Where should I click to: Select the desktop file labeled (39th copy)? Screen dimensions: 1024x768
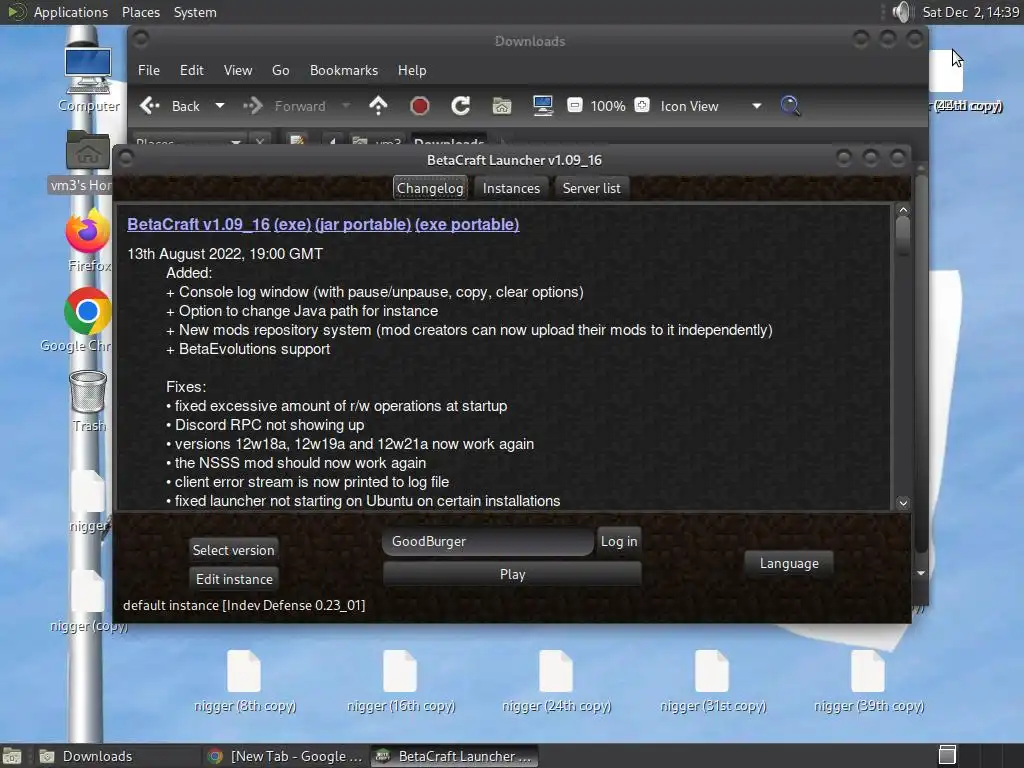pyautogui.click(x=869, y=680)
